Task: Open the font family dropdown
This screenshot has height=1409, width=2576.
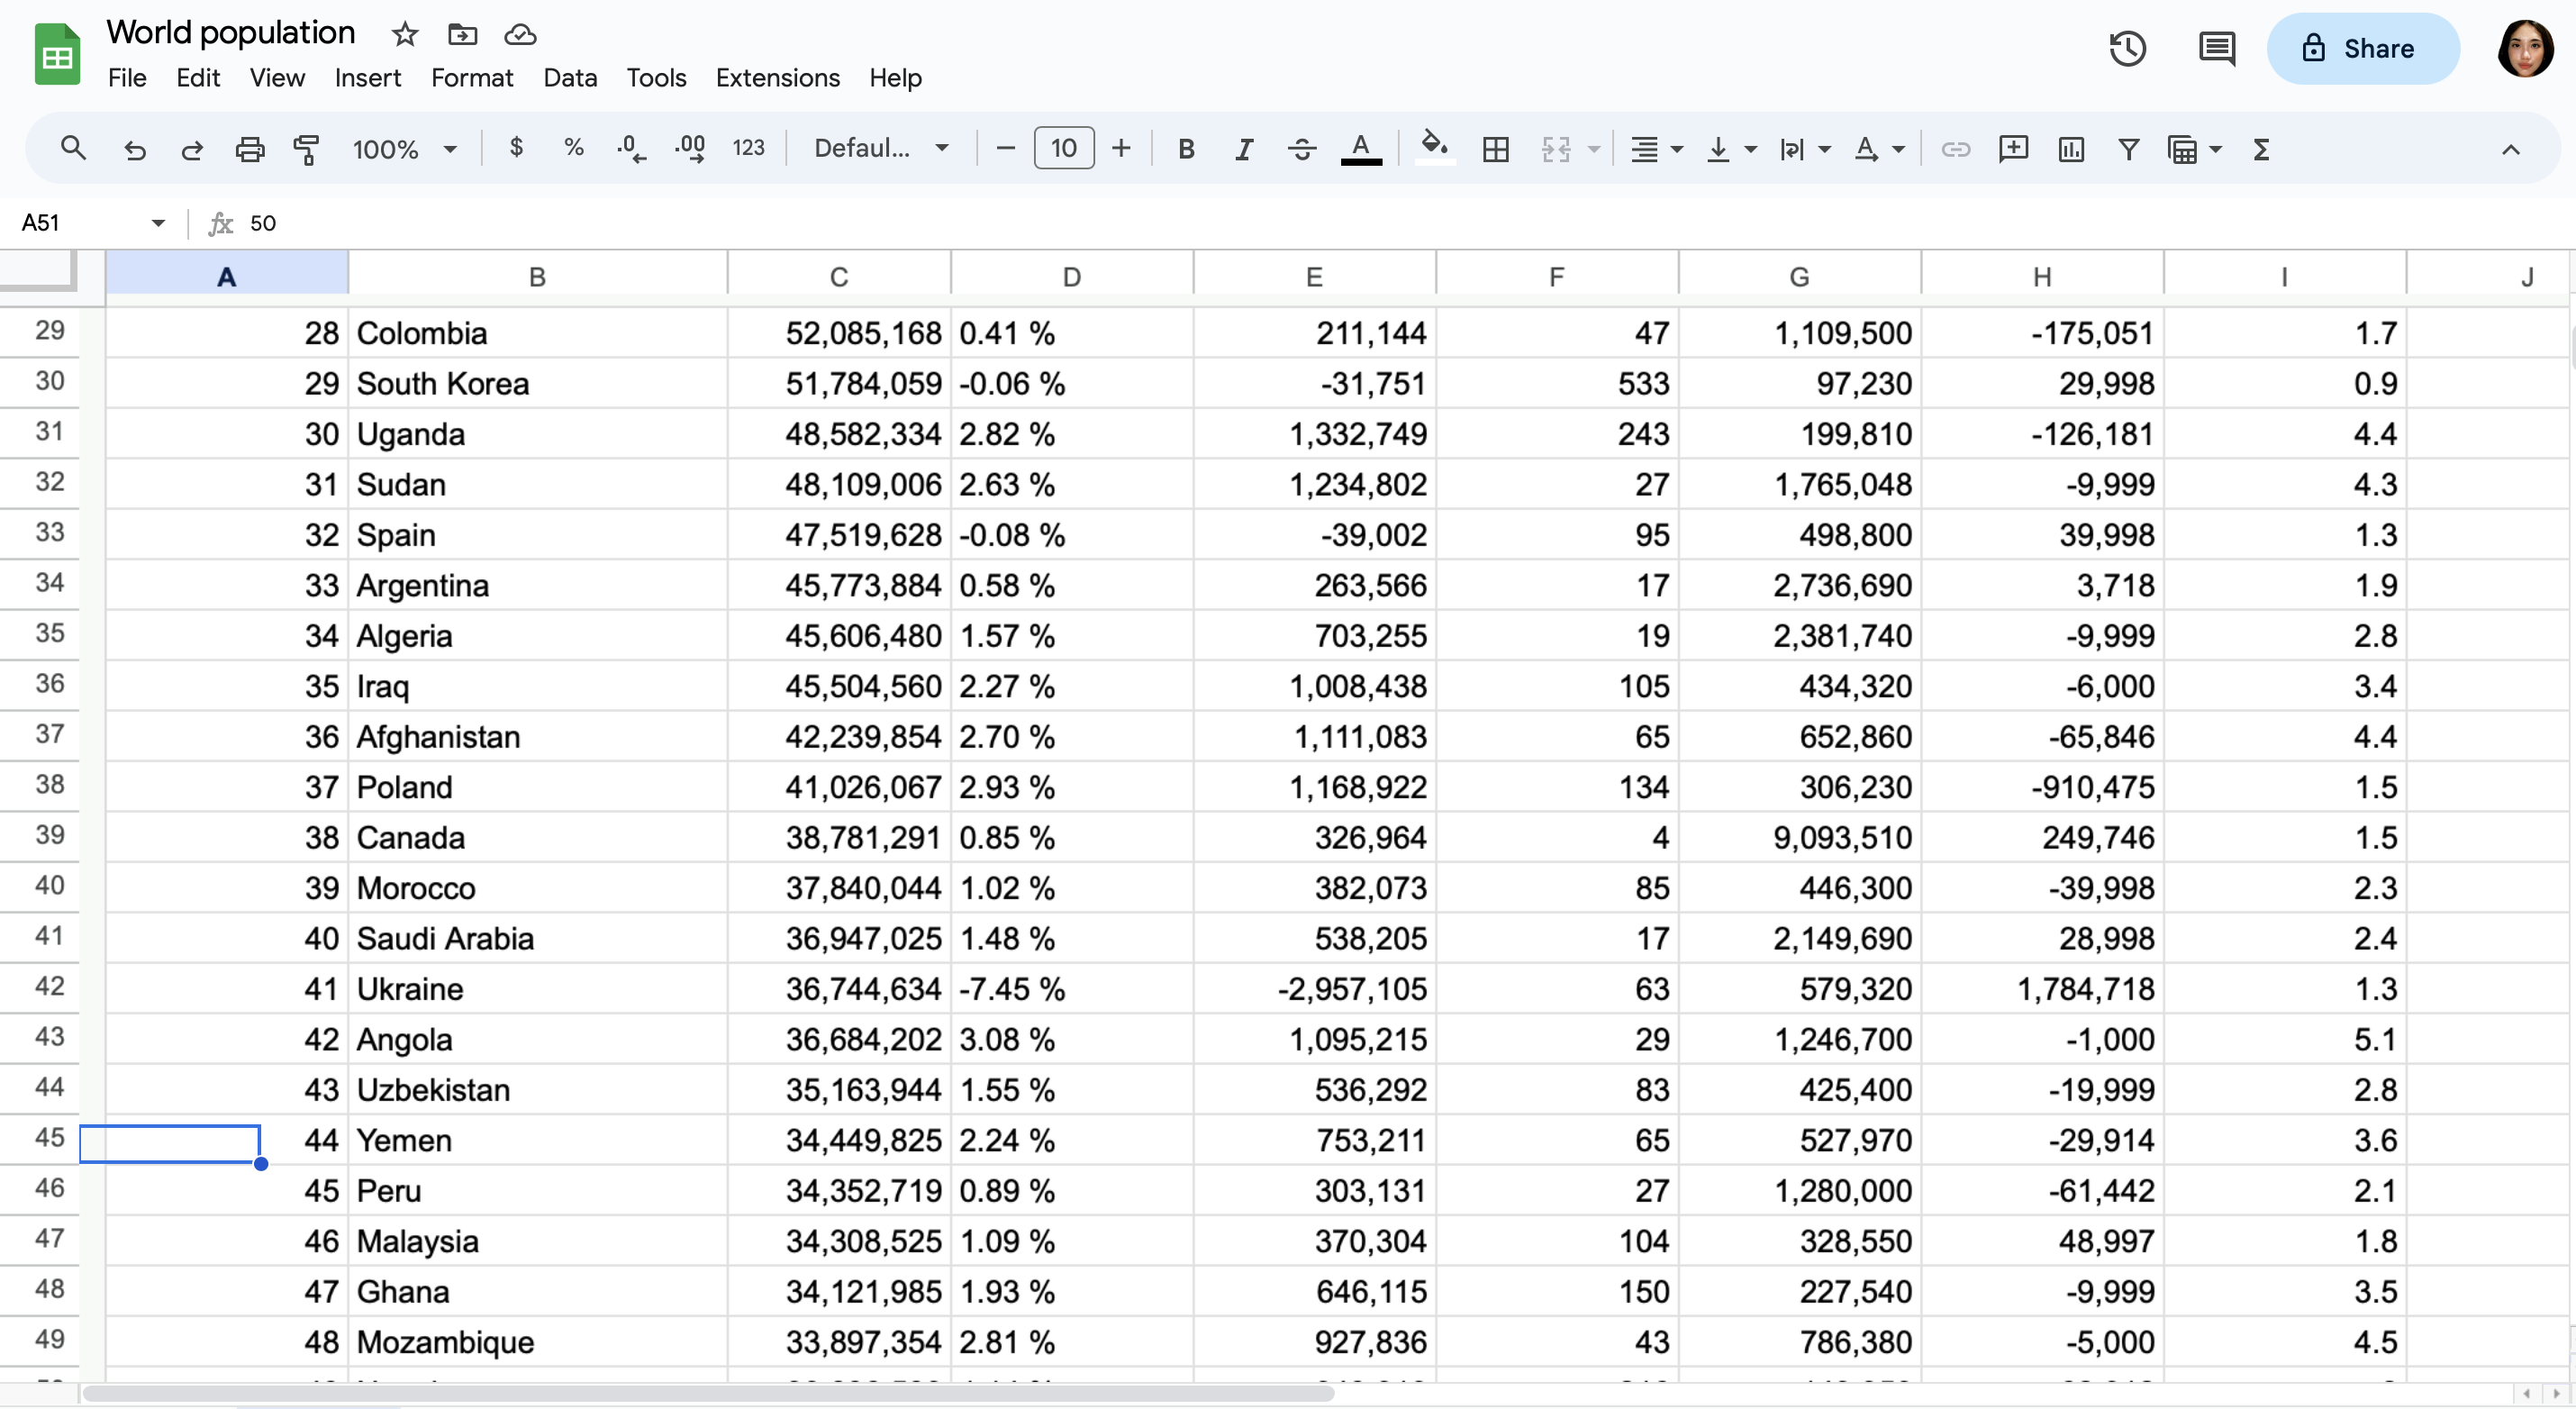Action: pos(880,149)
